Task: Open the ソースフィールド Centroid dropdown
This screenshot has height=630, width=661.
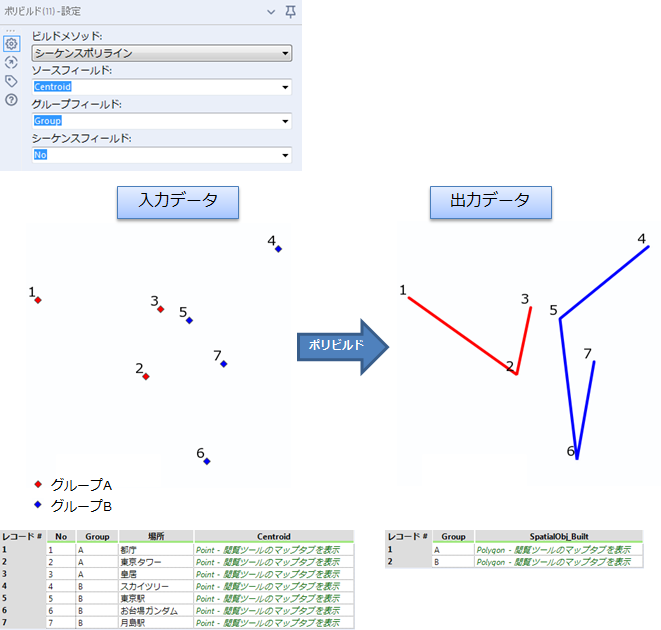Action: [162, 87]
